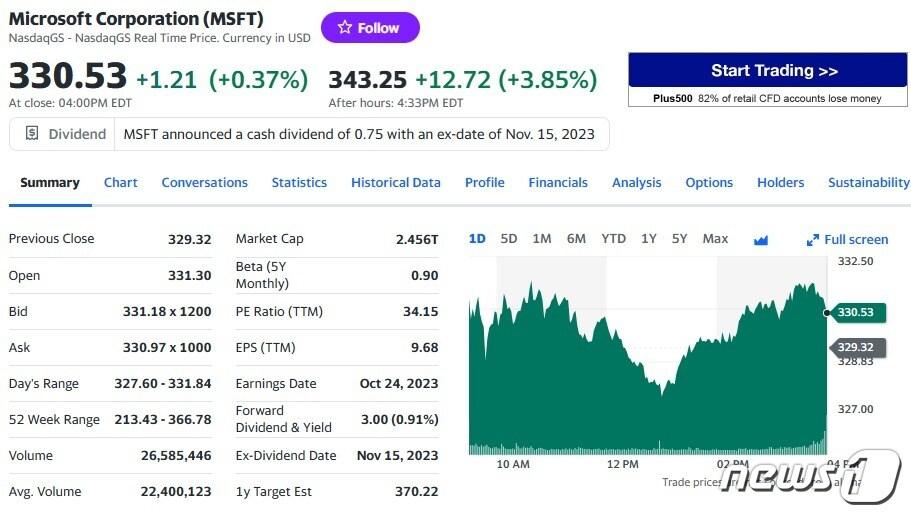Image resolution: width=911 pixels, height=516 pixels.
Task: Select the YTD chart range
Action: point(613,238)
